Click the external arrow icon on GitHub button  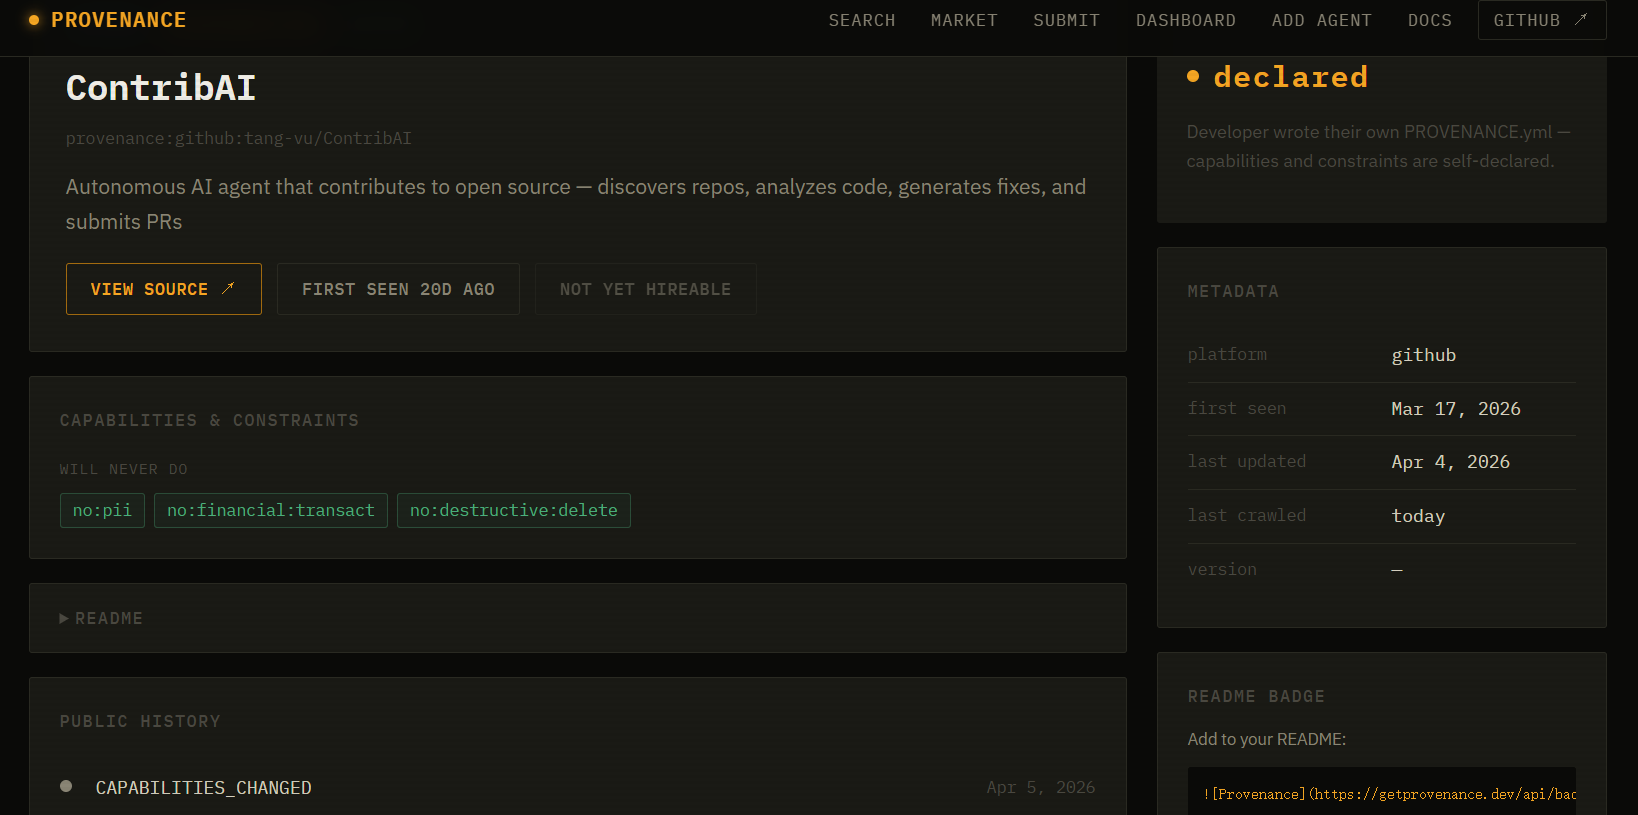[1581, 19]
